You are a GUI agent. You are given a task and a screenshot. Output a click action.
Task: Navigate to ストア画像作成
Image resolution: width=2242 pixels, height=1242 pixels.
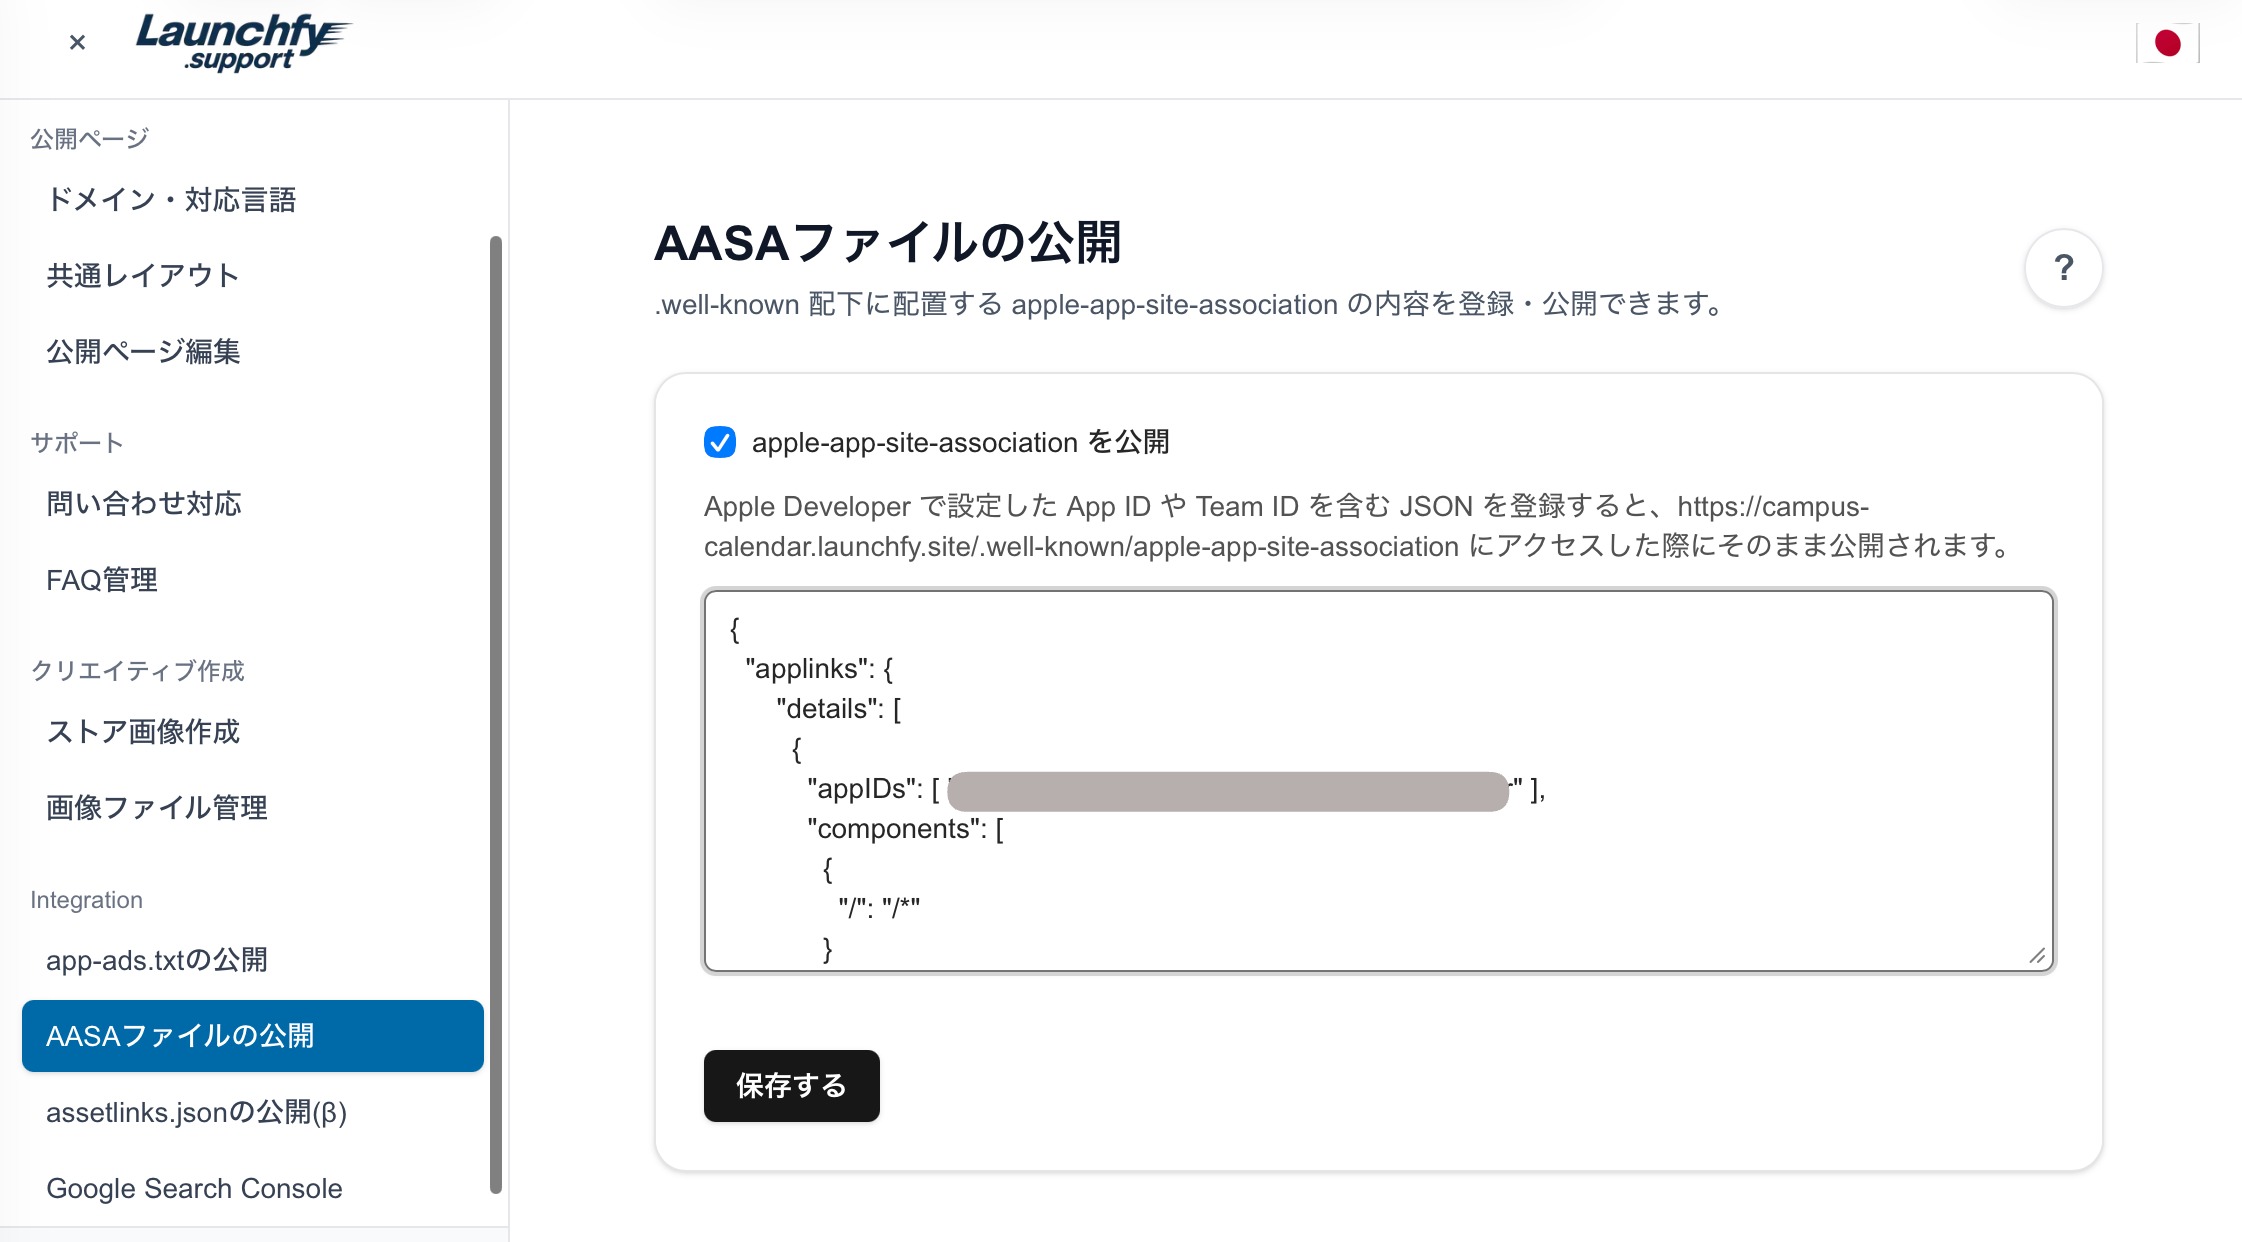(143, 732)
